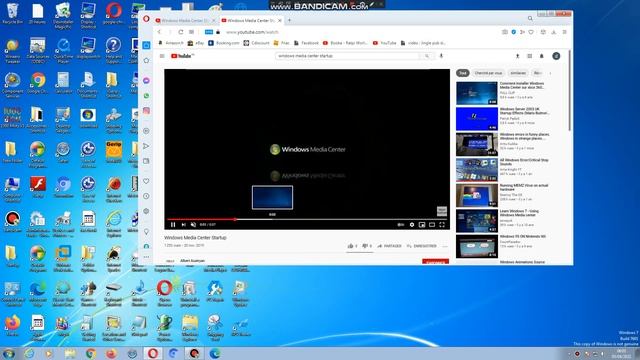Click the PARTAGER share button
This screenshot has height=360, width=640.
pos(389,246)
